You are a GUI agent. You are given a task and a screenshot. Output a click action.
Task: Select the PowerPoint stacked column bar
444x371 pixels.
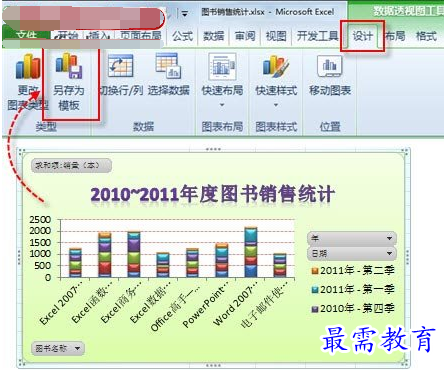click(x=222, y=260)
